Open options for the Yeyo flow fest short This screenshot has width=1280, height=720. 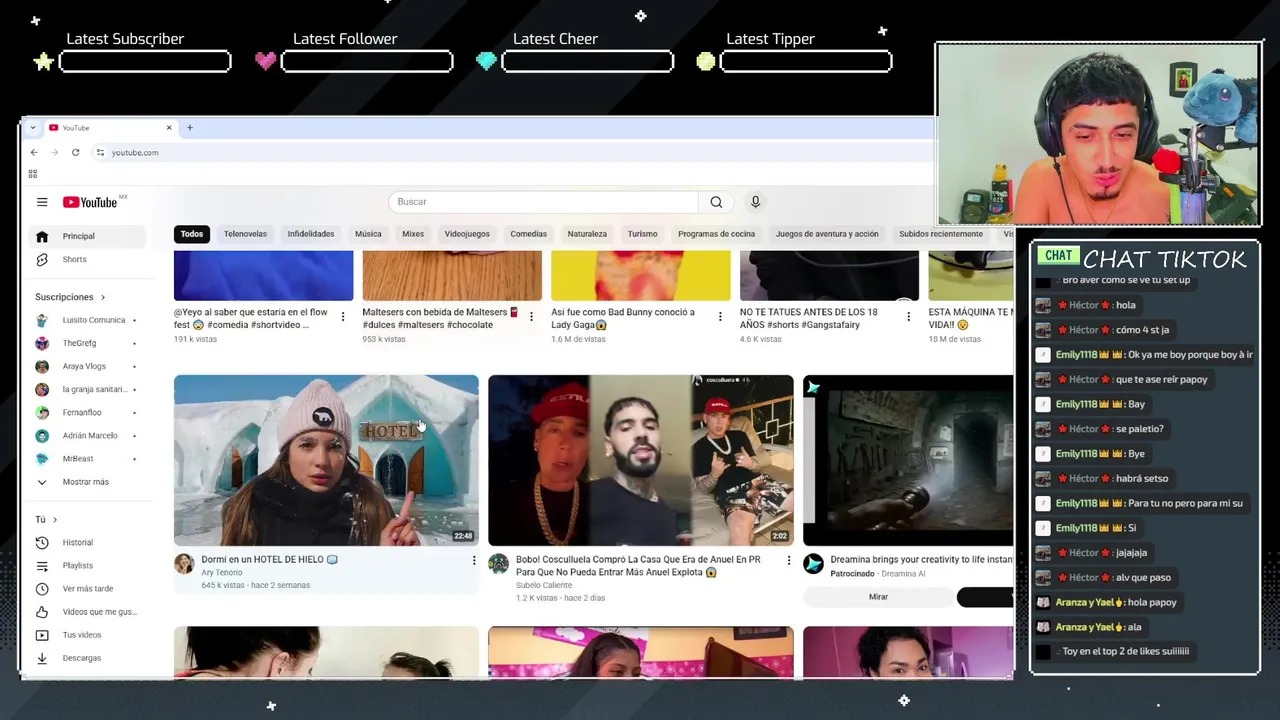343,317
